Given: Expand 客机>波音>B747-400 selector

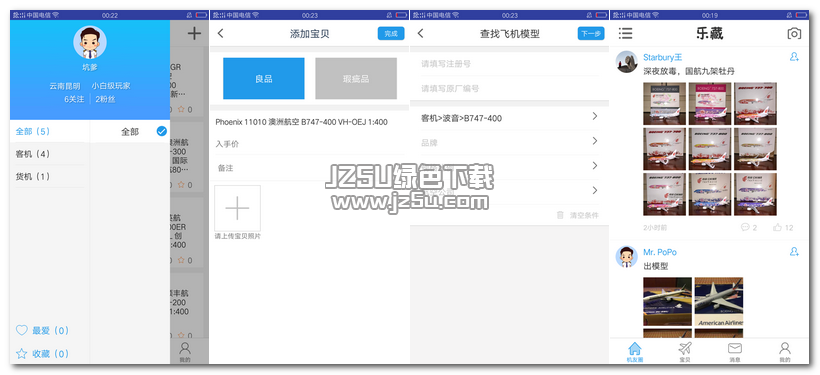Looking at the screenshot, I should (509, 118).
